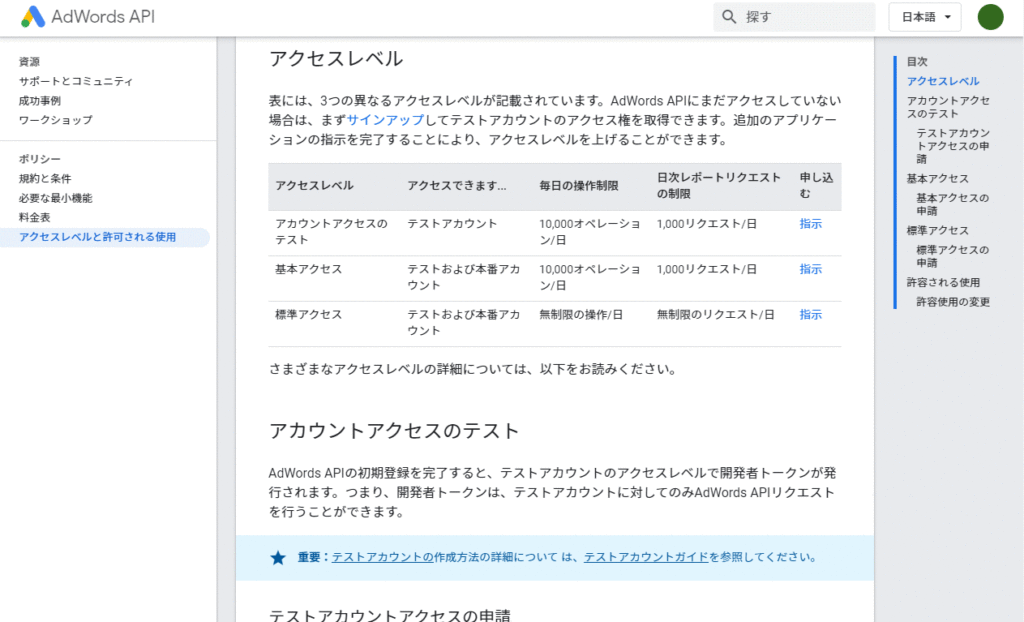
Task: Focus the 探す search field
Action: tap(794, 17)
